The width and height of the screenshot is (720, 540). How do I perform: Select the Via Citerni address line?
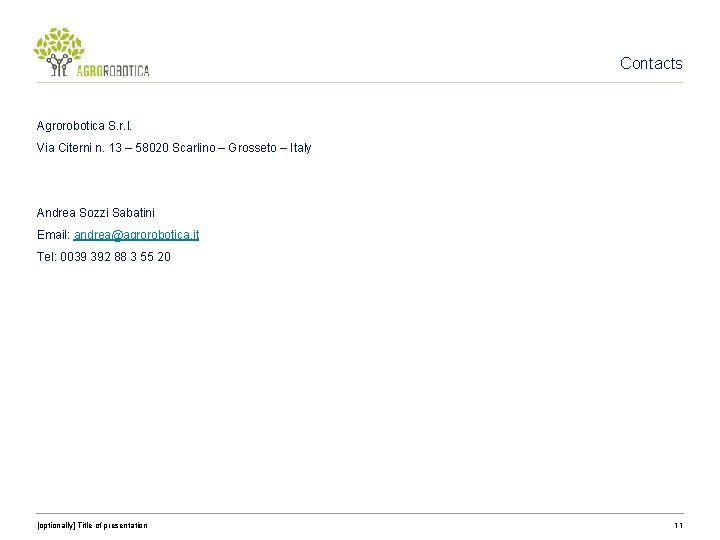tap(174, 148)
